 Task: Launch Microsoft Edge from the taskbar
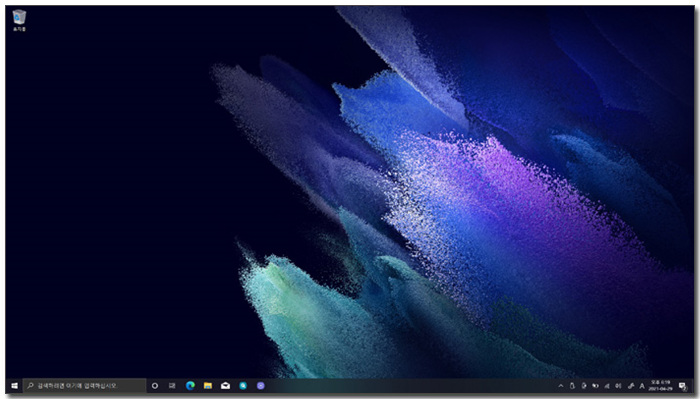point(191,386)
